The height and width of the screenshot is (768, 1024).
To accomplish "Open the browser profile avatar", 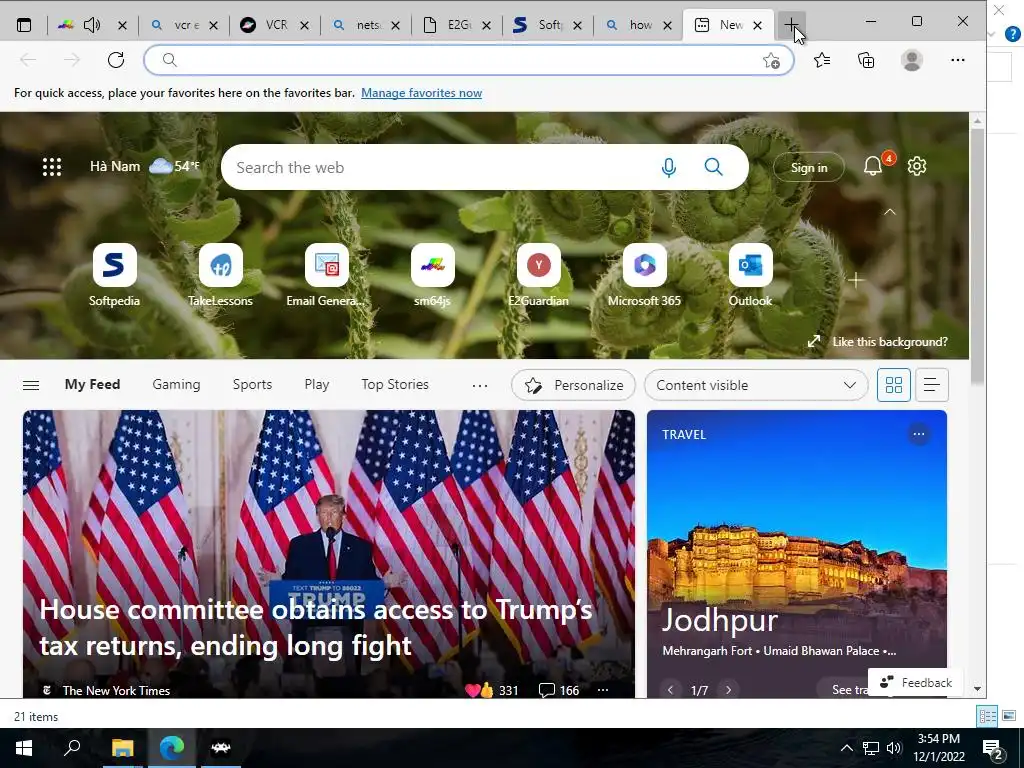I will tap(912, 60).
